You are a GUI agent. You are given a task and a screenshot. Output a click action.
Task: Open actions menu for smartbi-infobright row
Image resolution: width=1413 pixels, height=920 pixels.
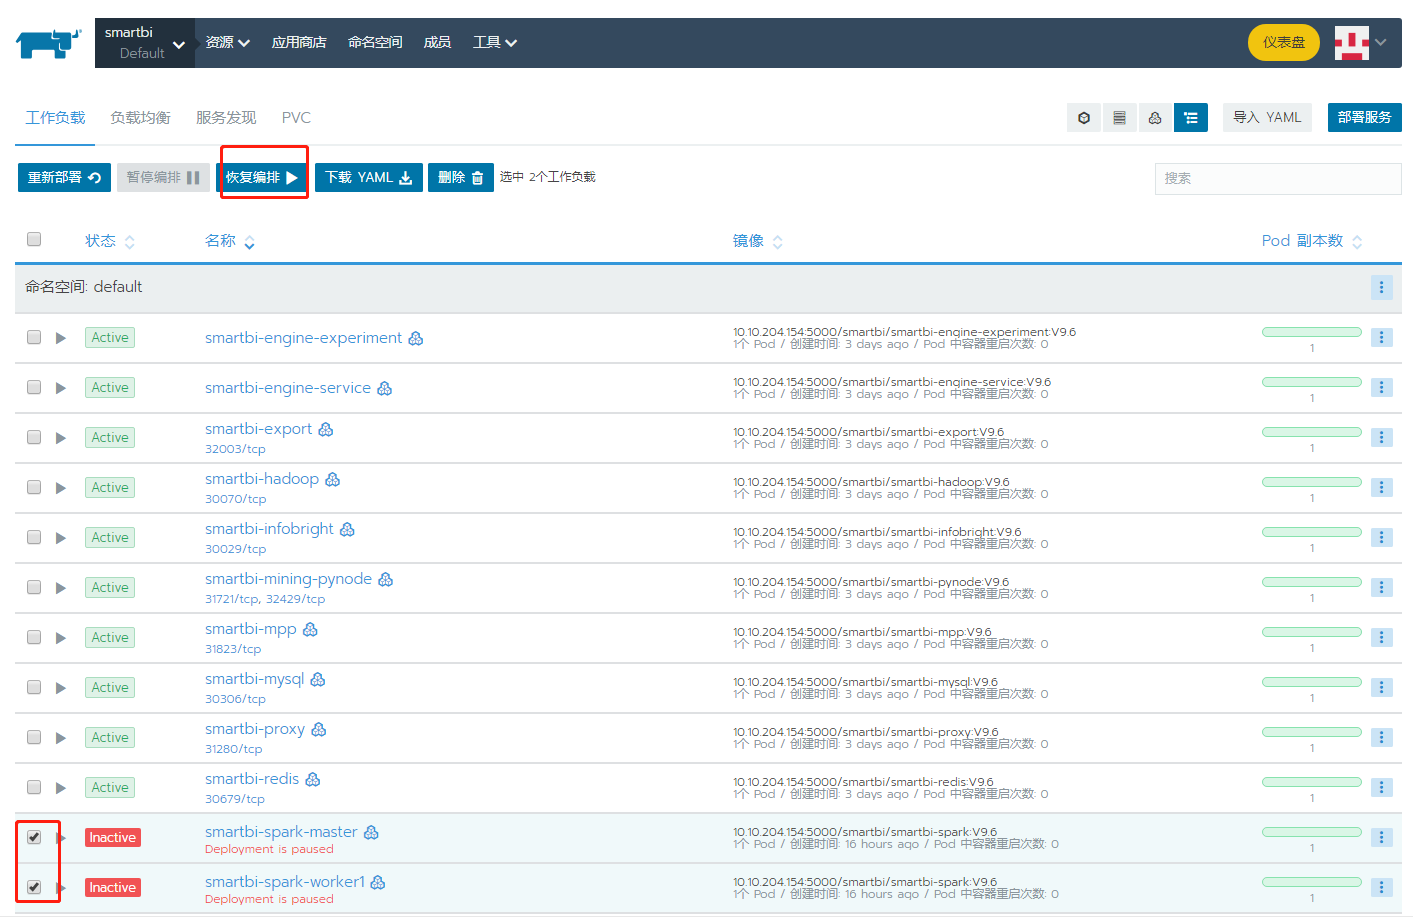click(1381, 537)
